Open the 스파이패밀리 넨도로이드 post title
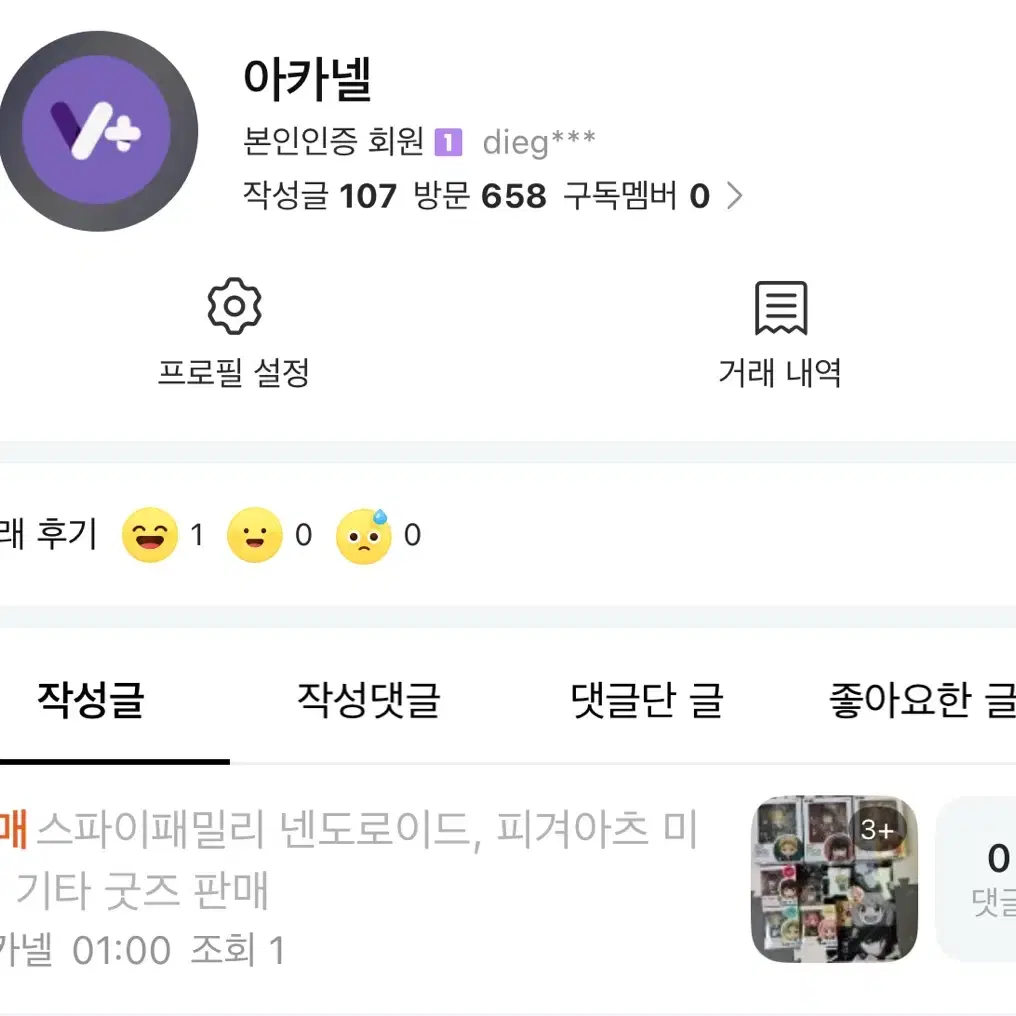The height and width of the screenshot is (1016, 1016). [x=350, y=859]
